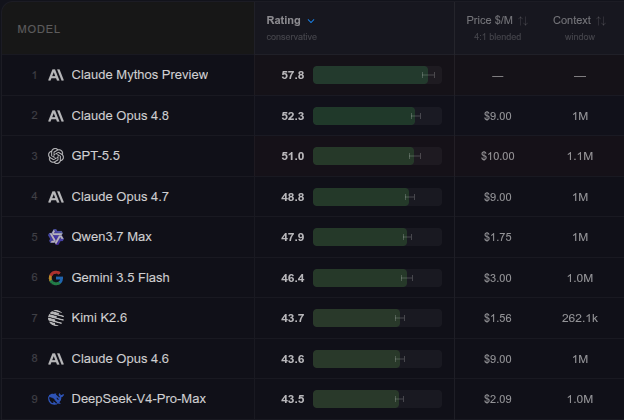Click the 57.8 rating value
The height and width of the screenshot is (420, 624).
[x=292, y=75]
